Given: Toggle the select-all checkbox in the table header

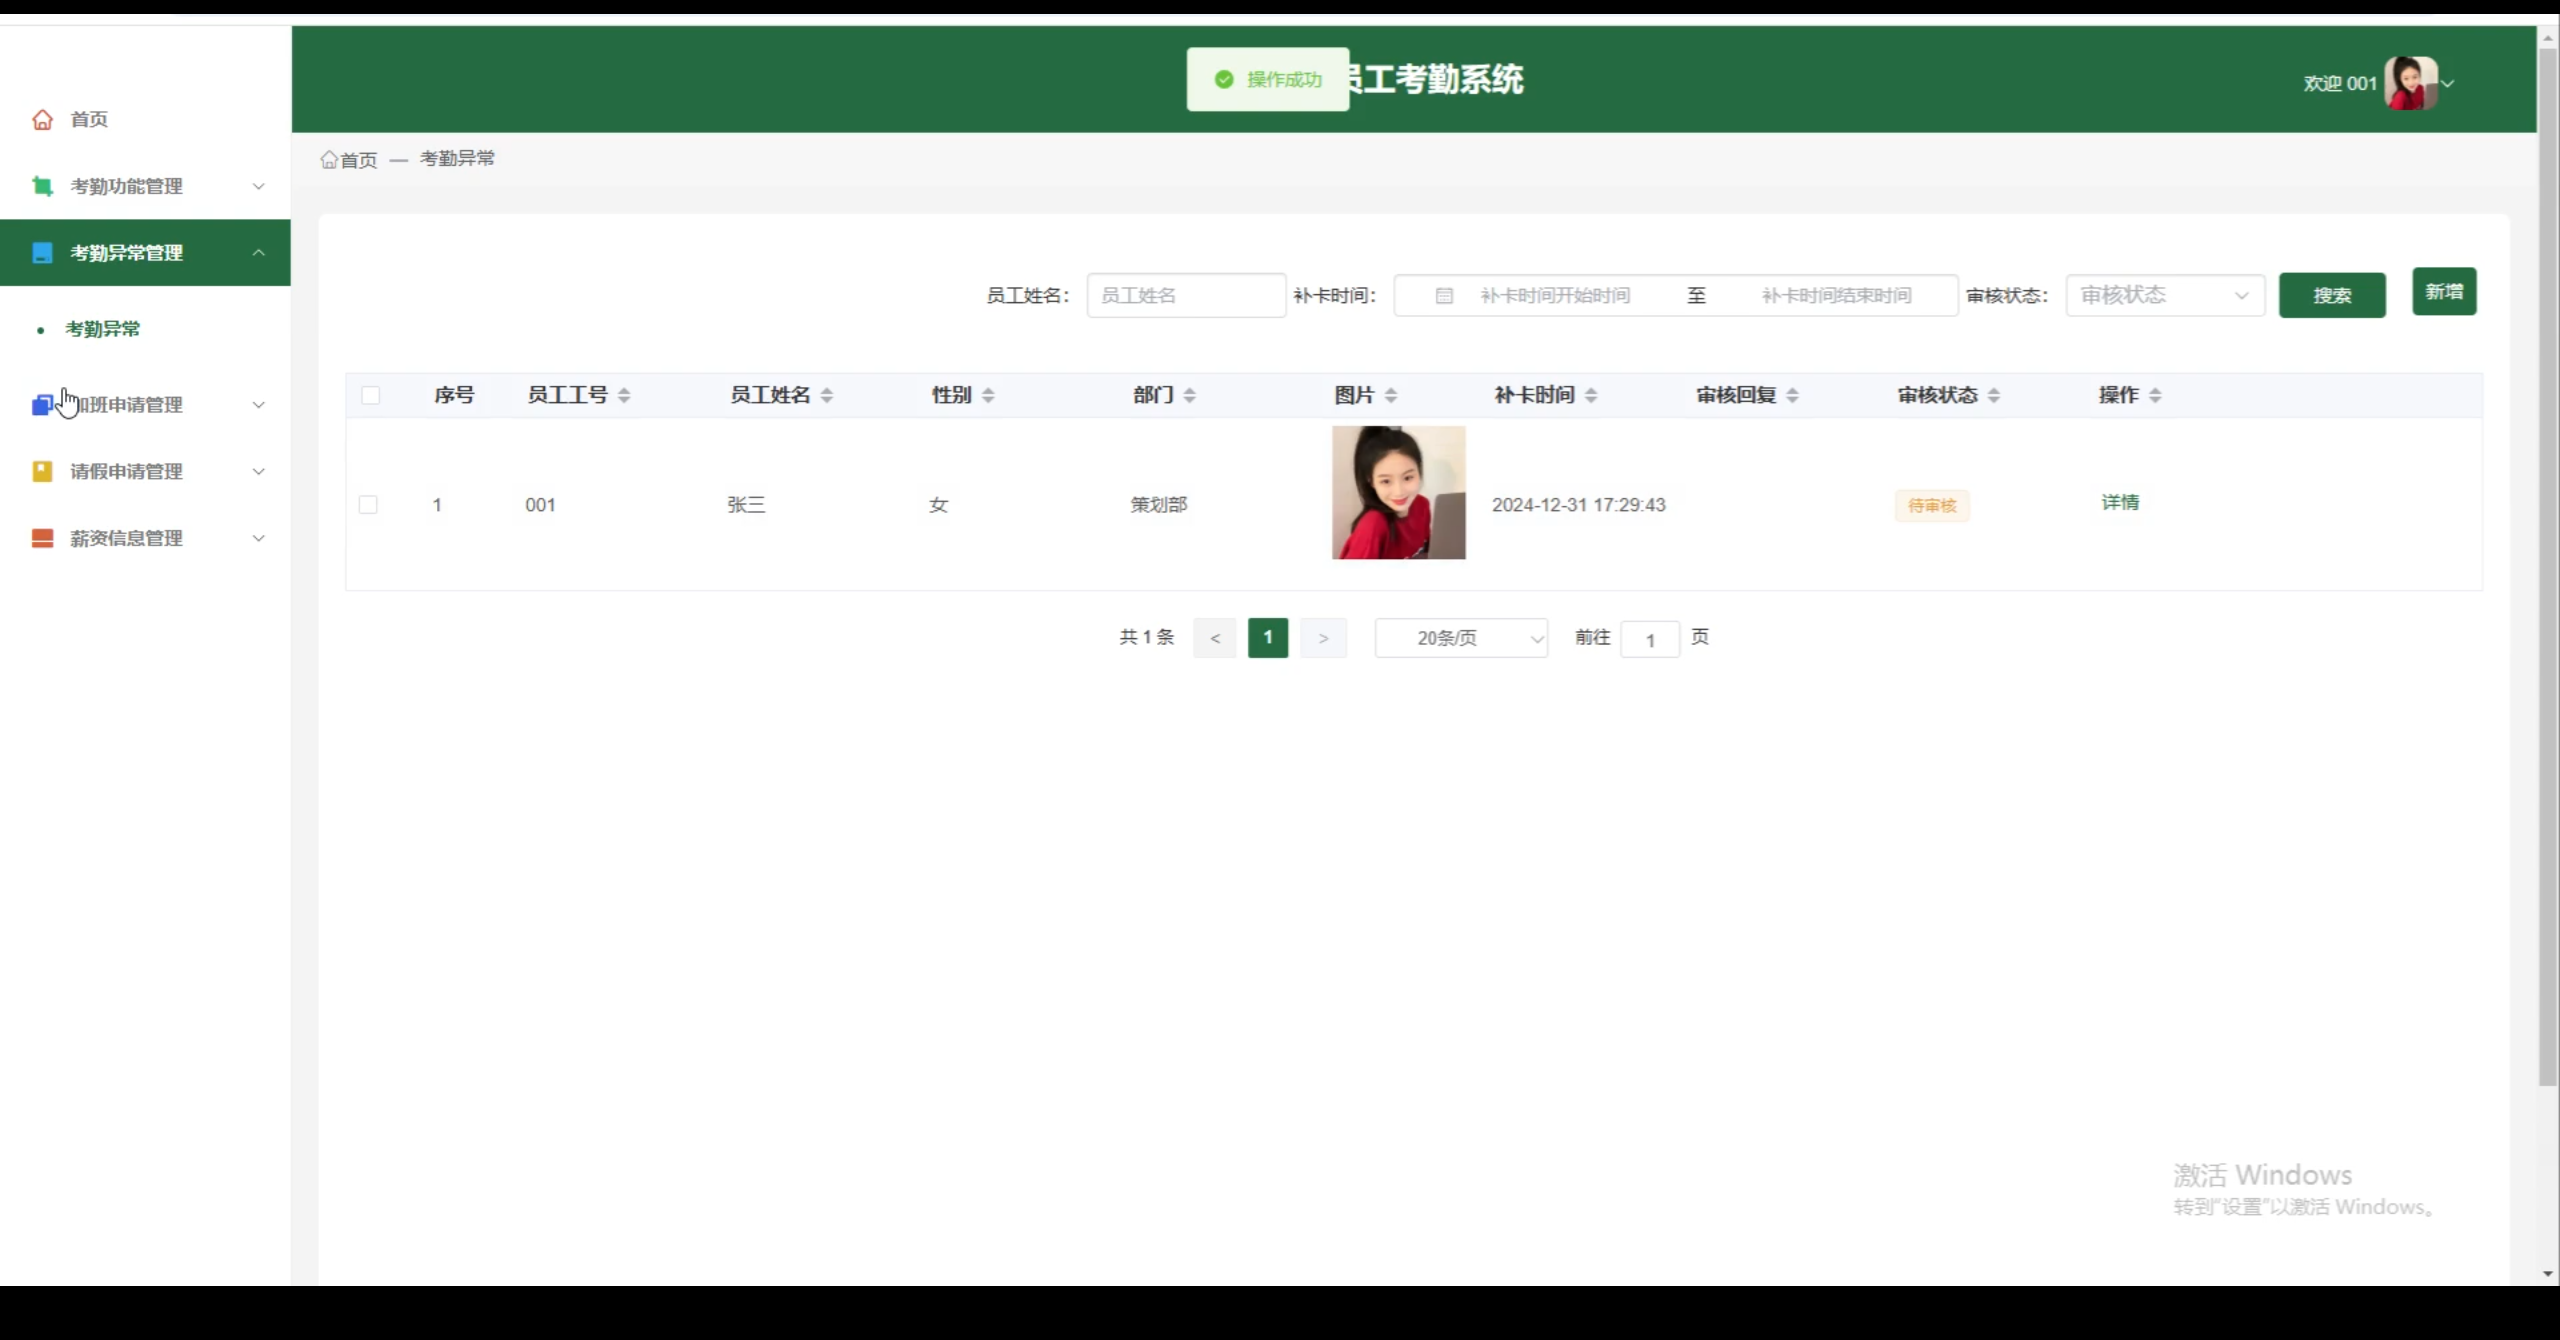Looking at the screenshot, I should click(x=370, y=395).
